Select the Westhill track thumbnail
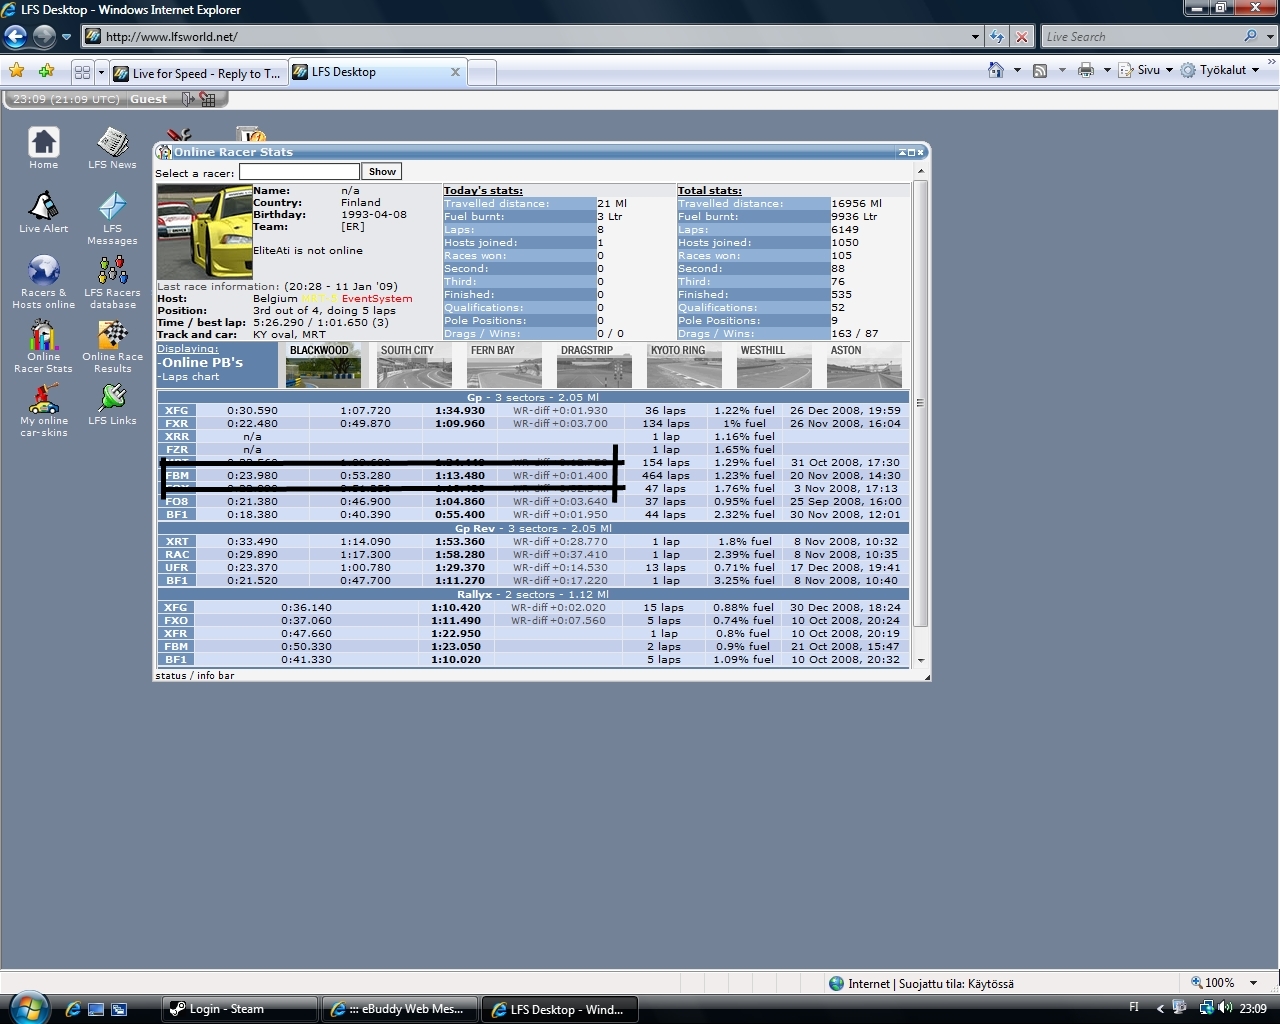 773,365
